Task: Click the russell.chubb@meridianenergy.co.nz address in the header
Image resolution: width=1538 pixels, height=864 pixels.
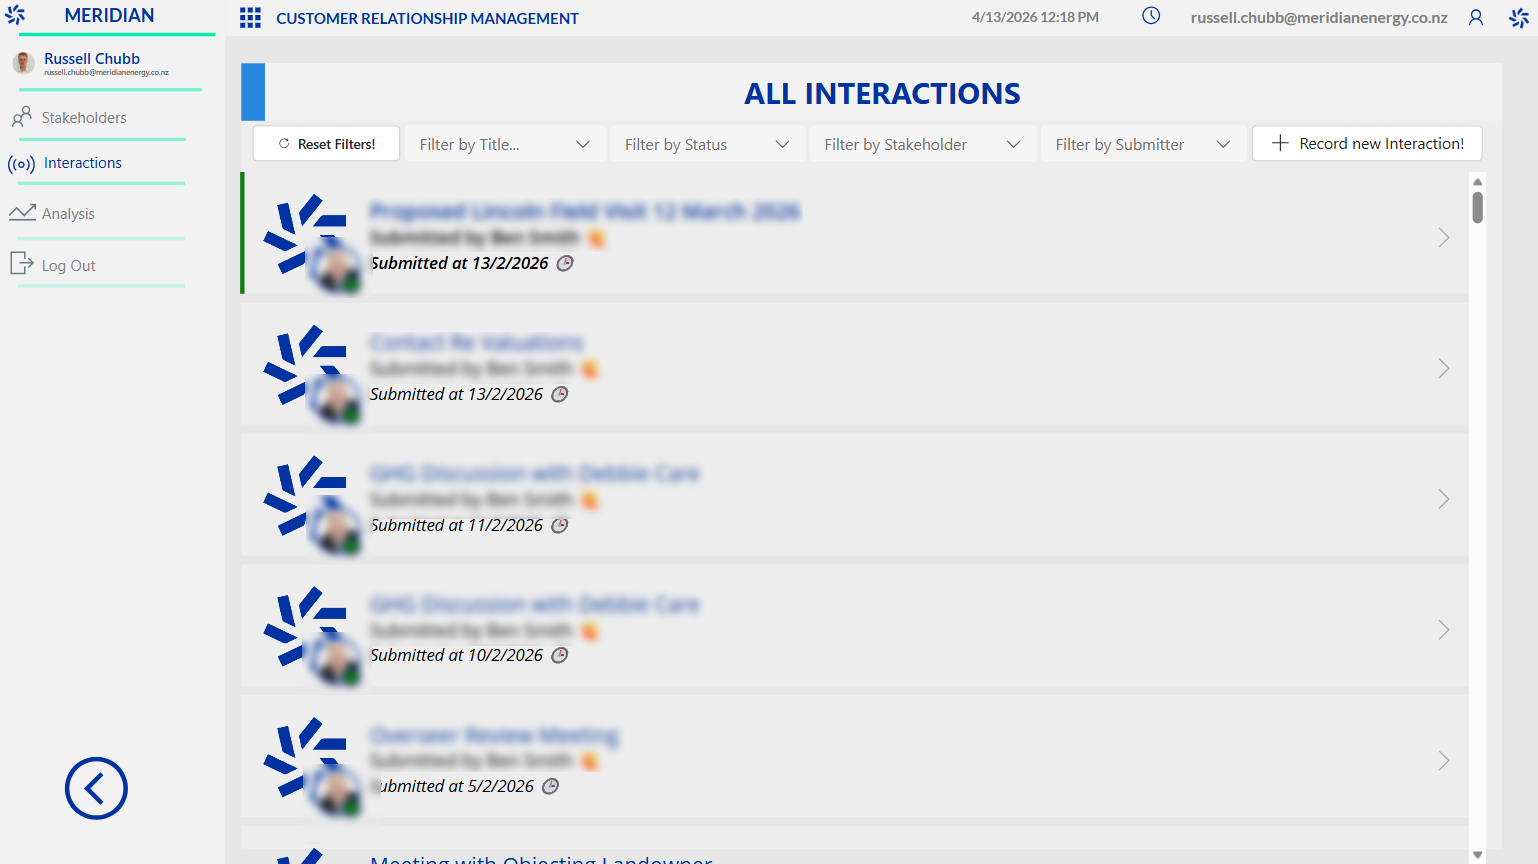Action: [x=1319, y=17]
